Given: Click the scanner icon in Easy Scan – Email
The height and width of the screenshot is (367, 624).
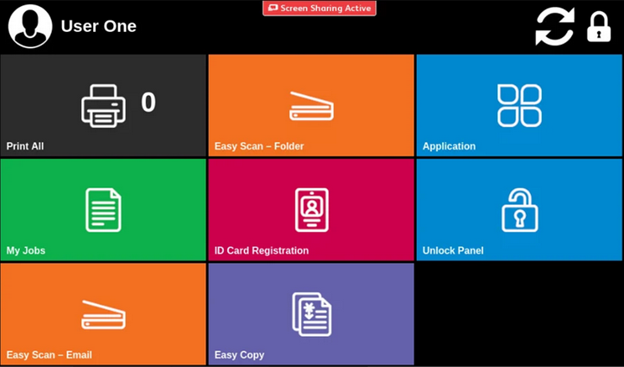Looking at the screenshot, I should coord(103,315).
